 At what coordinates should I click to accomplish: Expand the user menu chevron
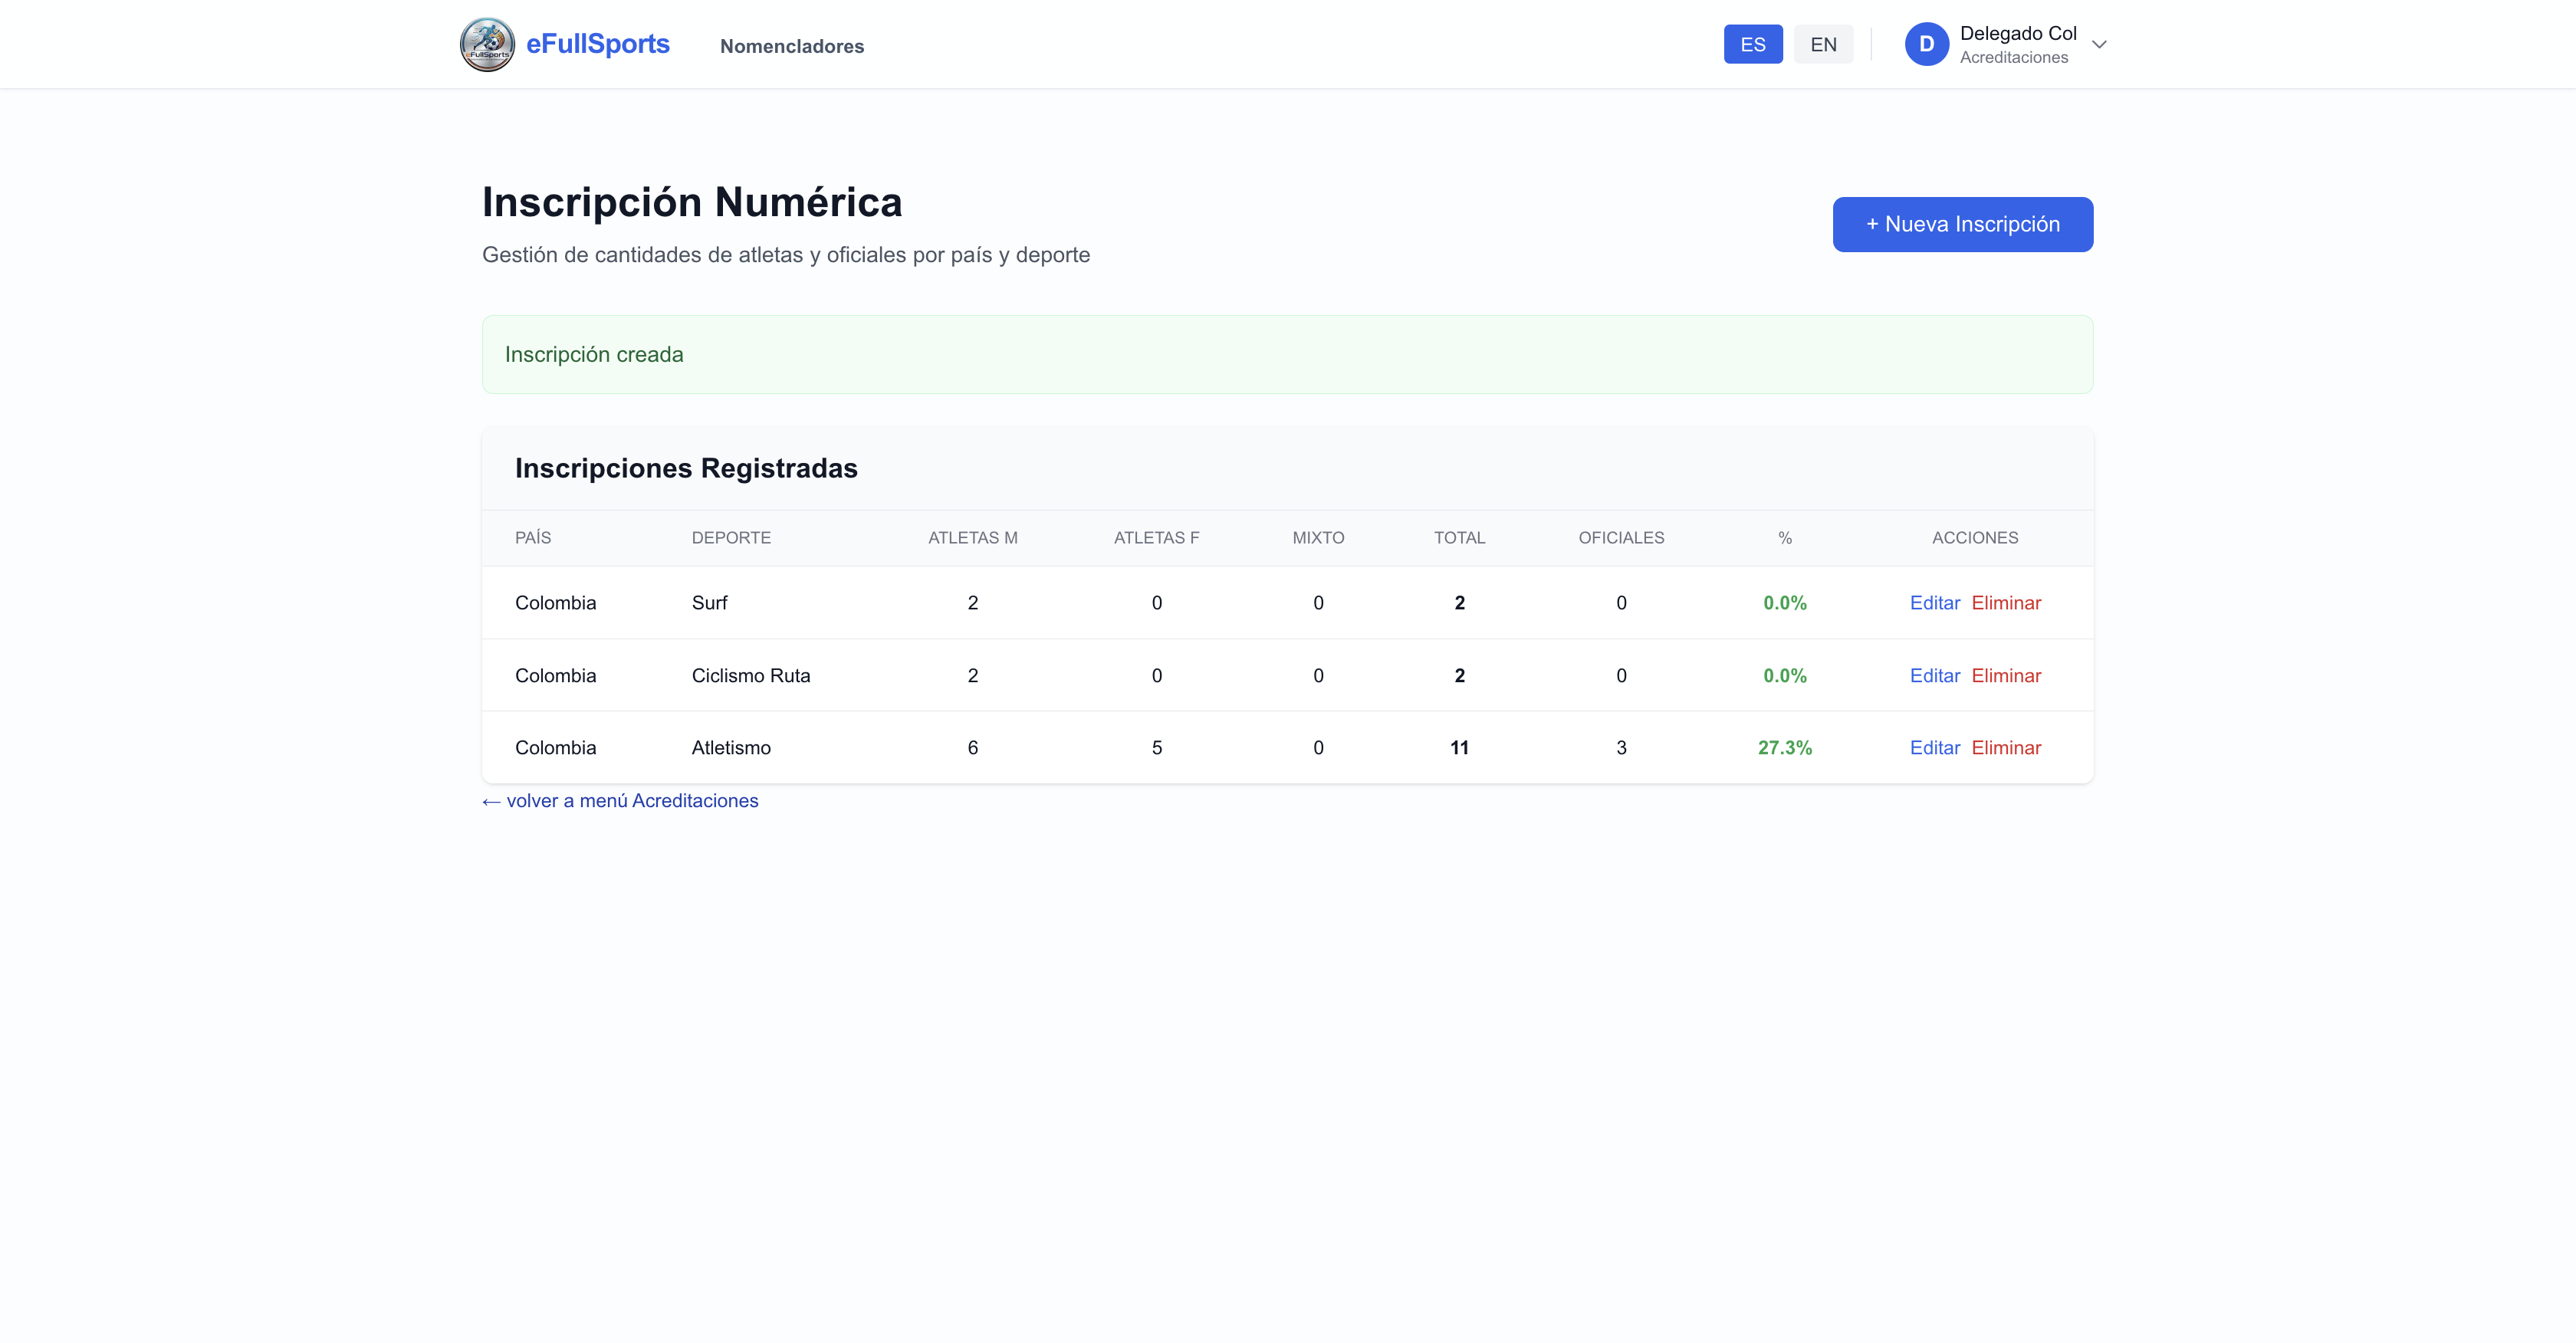(x=2099, y=44)
